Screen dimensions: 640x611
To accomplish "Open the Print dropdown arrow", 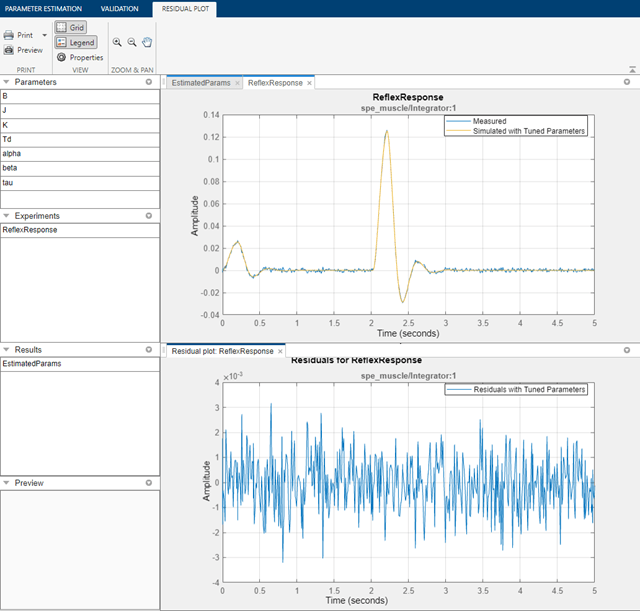I will click(x=44, y=35).
